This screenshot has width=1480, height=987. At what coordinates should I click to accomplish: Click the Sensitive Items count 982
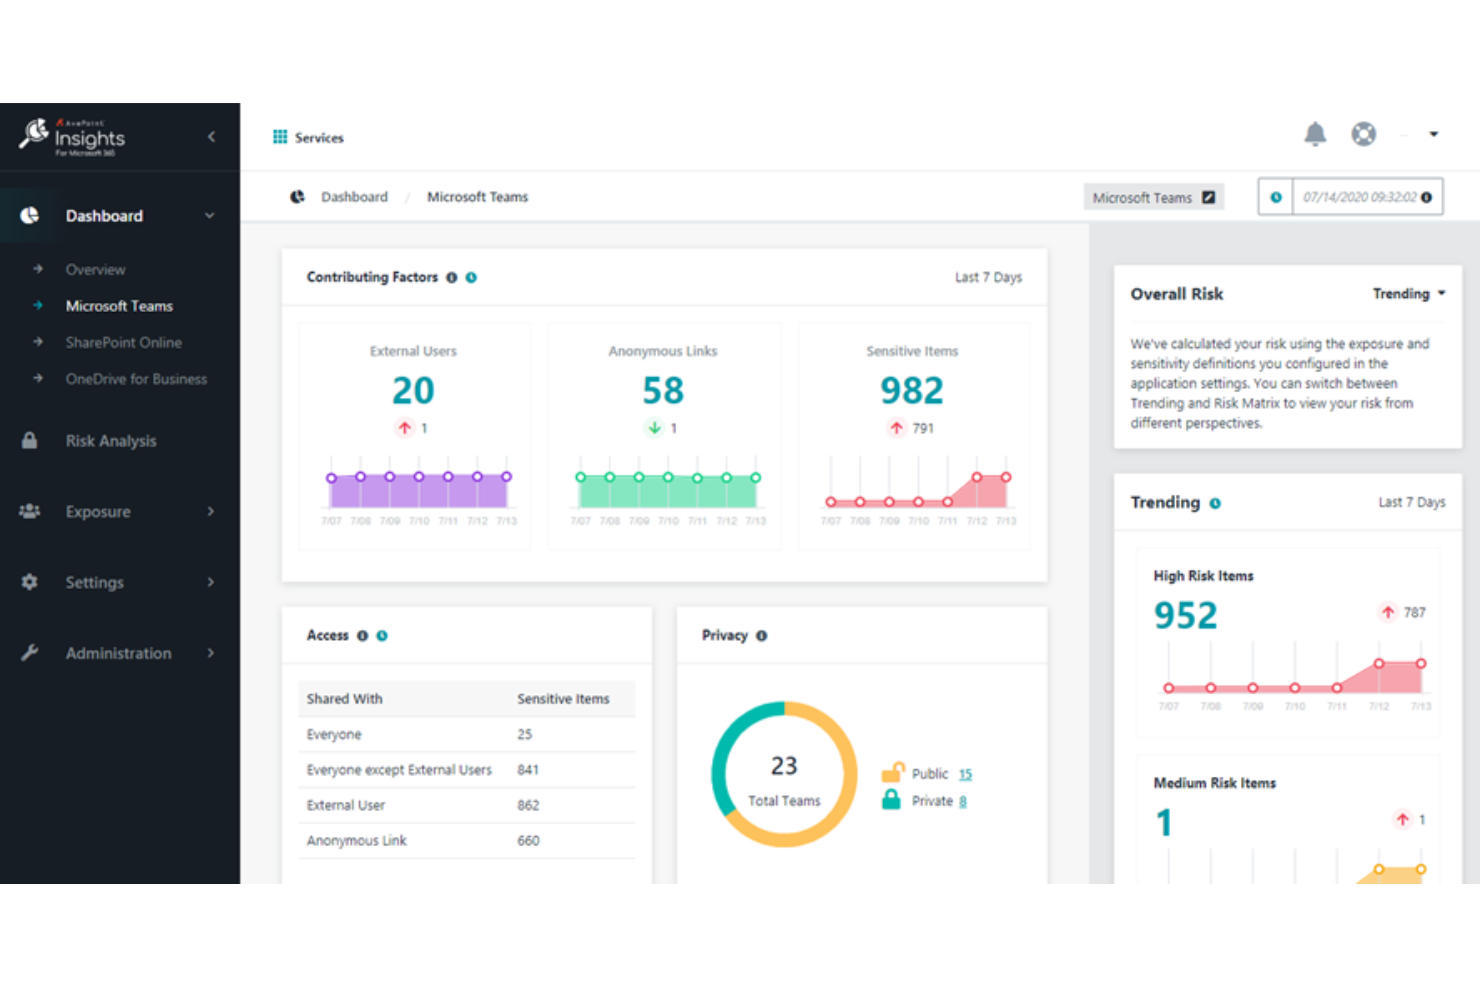[x=912, y=390]
